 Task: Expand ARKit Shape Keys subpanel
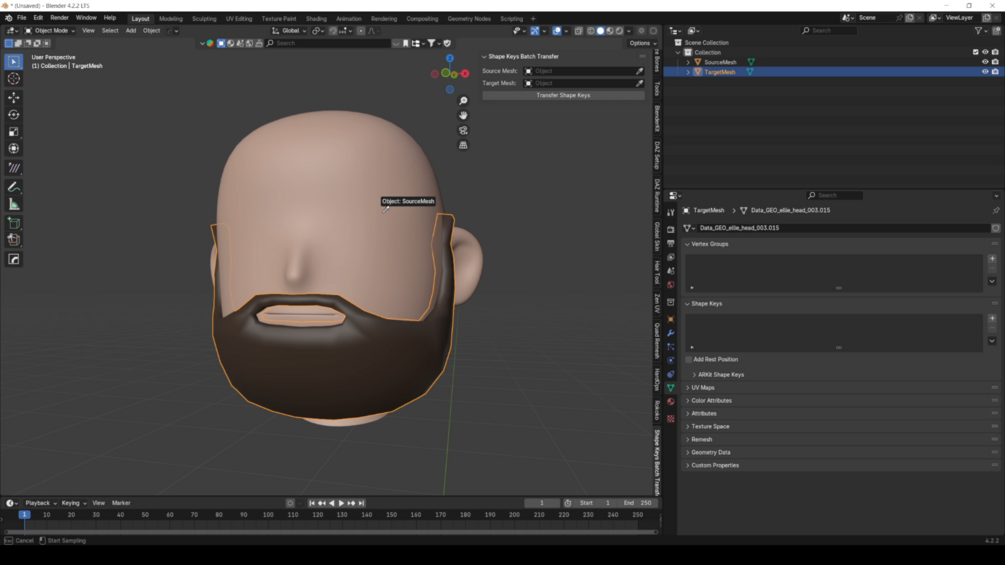click(x=720, y=375)
